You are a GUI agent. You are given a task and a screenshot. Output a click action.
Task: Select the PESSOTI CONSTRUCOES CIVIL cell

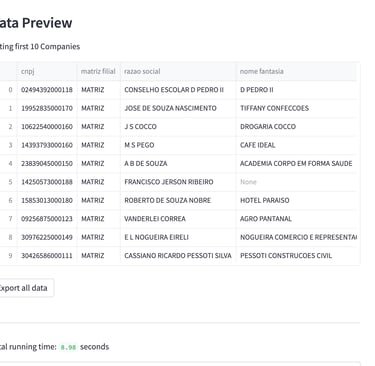point(296,256)
